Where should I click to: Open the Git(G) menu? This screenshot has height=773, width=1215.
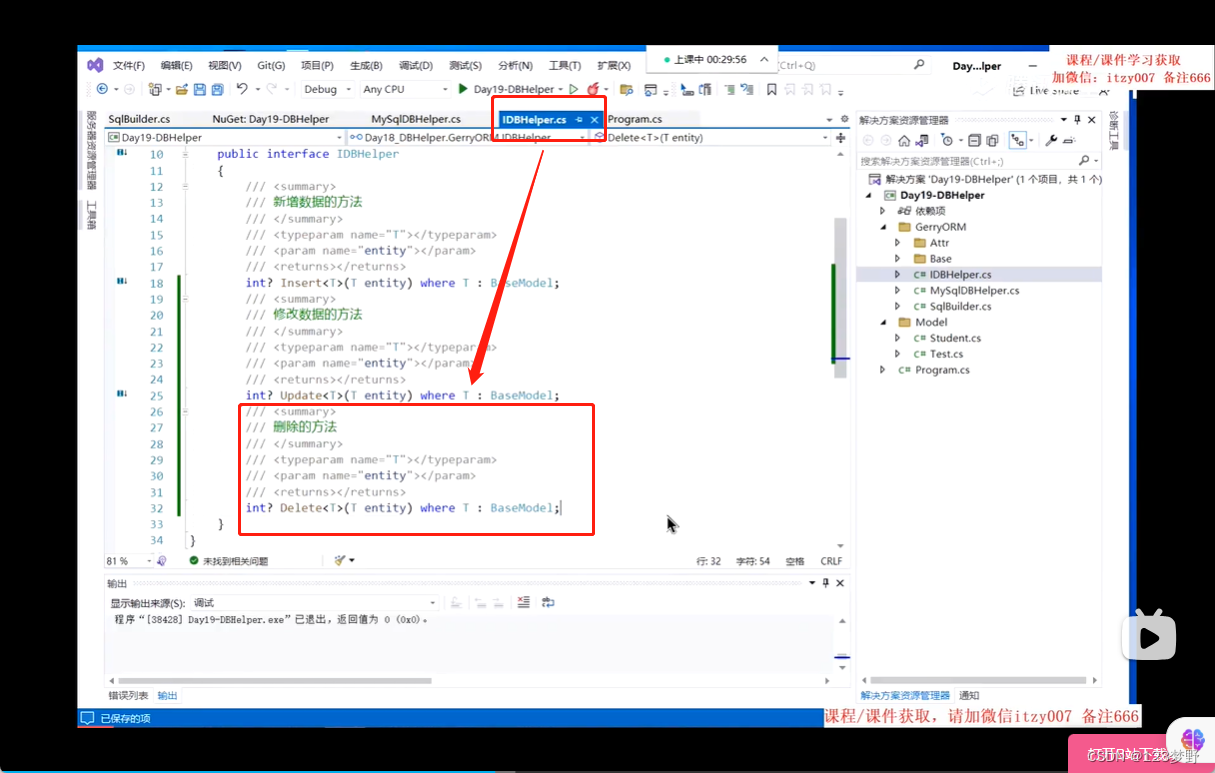[271, 65]
